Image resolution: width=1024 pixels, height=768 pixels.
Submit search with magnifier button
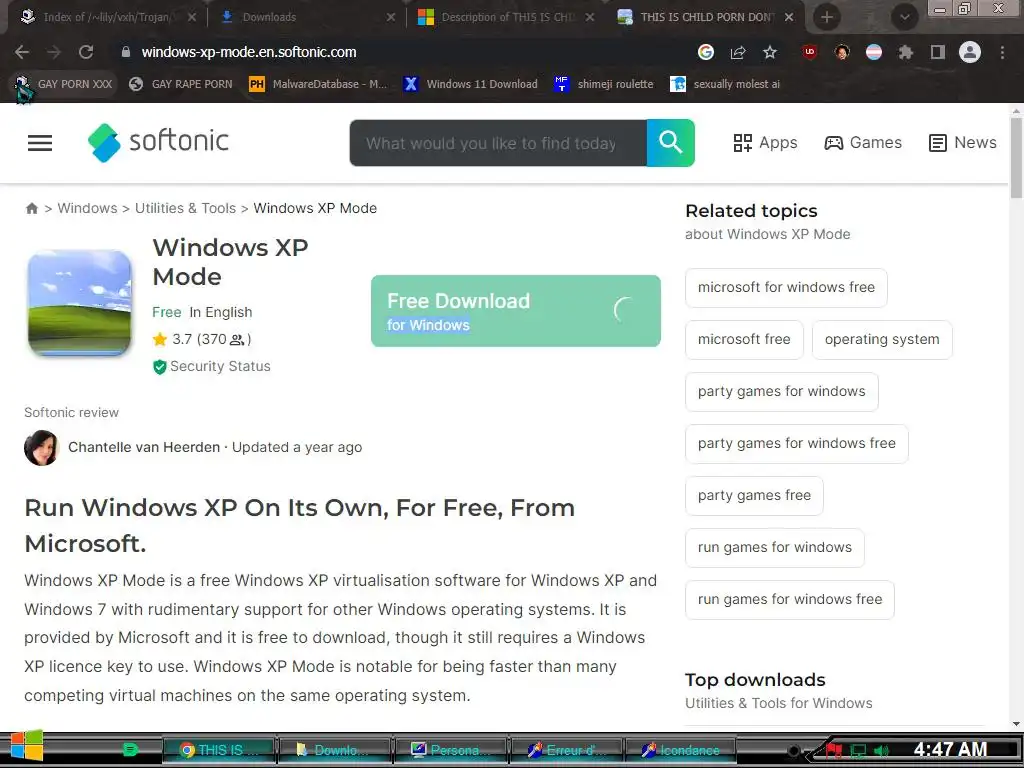point(671,143)
